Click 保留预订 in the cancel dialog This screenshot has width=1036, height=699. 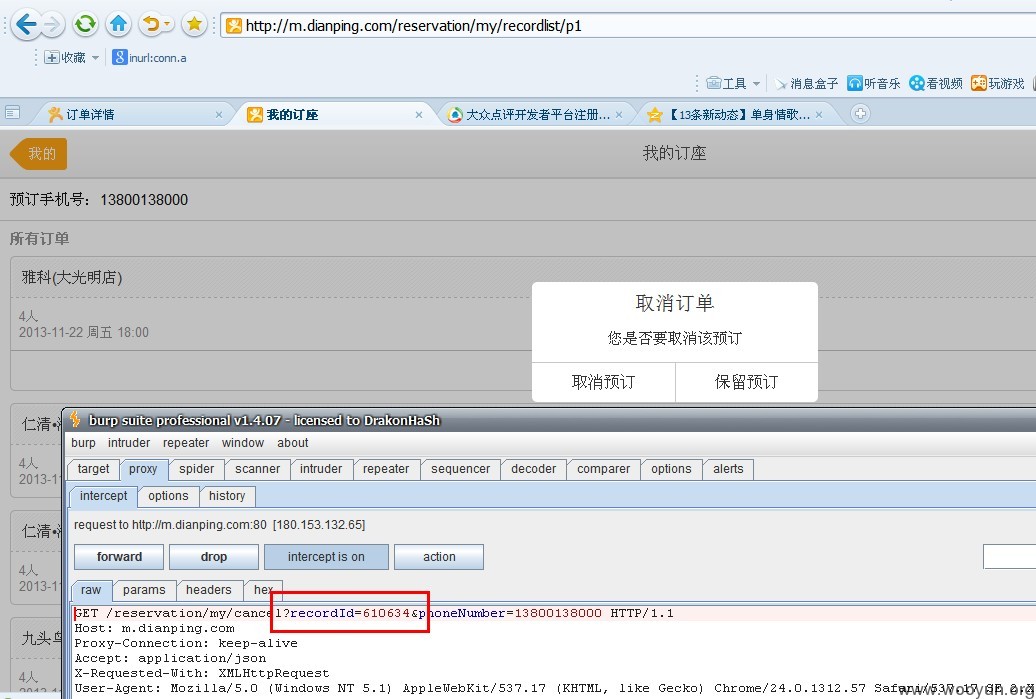click(747, 382)
